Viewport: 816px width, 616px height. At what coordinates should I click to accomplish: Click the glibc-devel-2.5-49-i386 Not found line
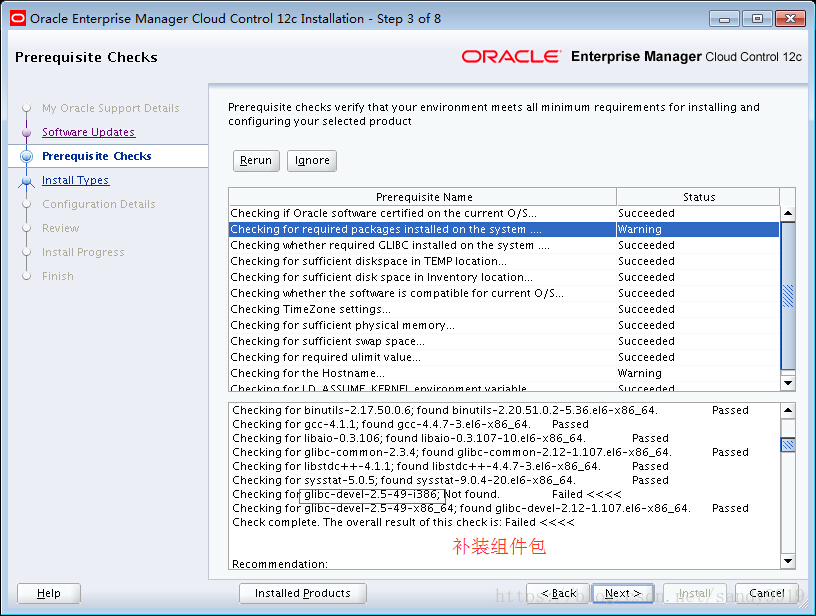(427, 494)
